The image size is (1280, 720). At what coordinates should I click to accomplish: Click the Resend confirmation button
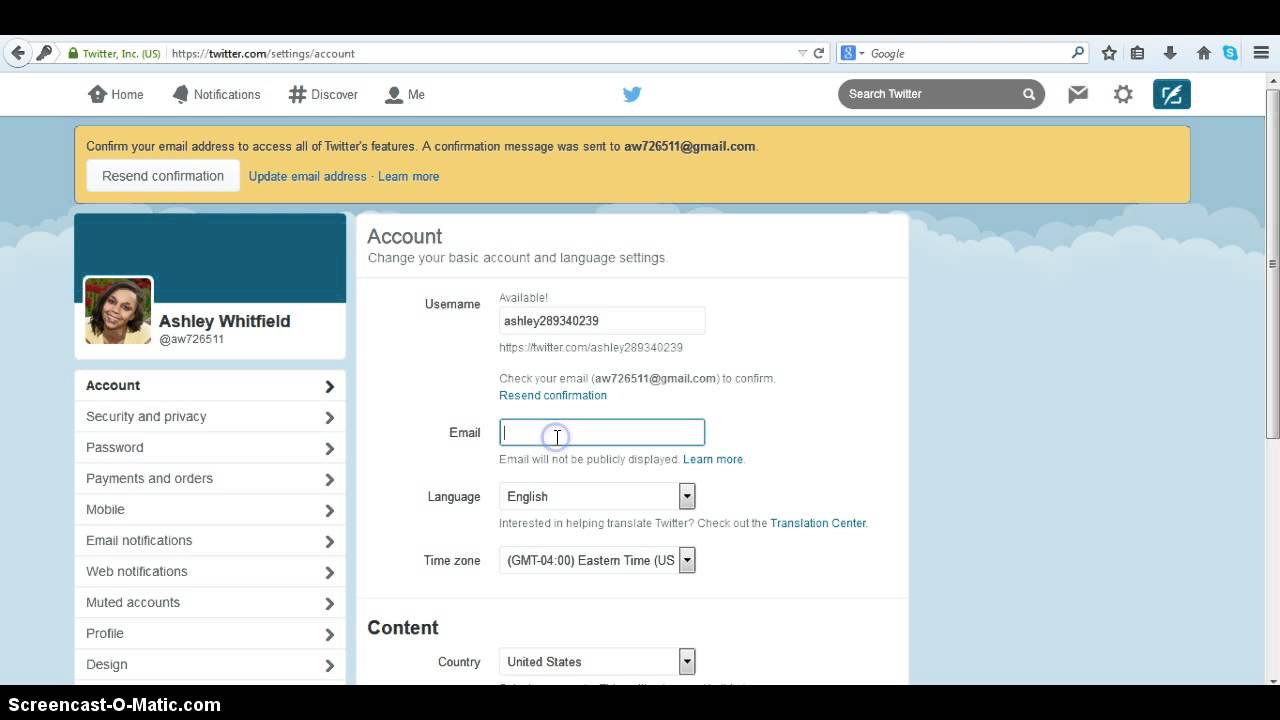pos(163,176)
